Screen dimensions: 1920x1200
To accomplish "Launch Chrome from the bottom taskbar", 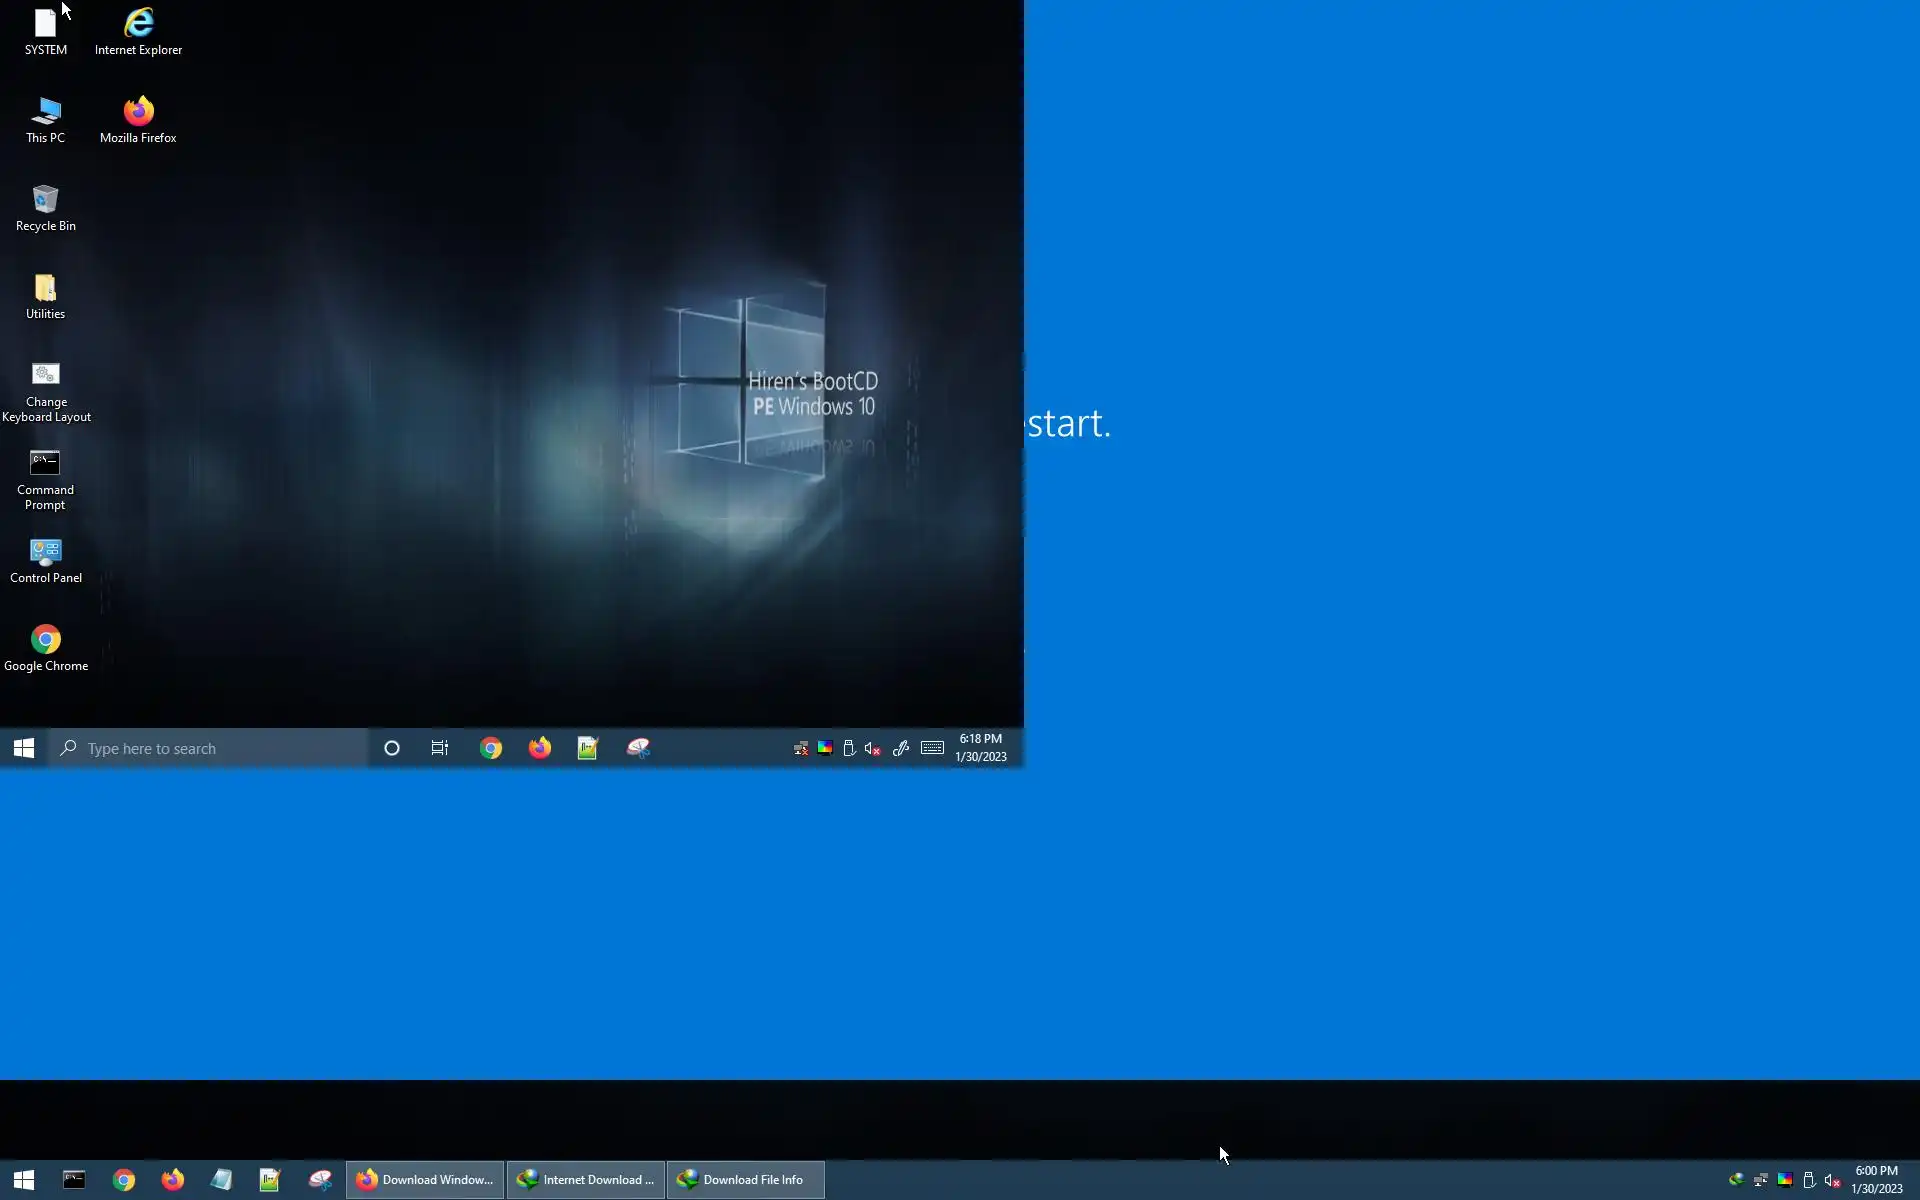I will coord(124,1180).
